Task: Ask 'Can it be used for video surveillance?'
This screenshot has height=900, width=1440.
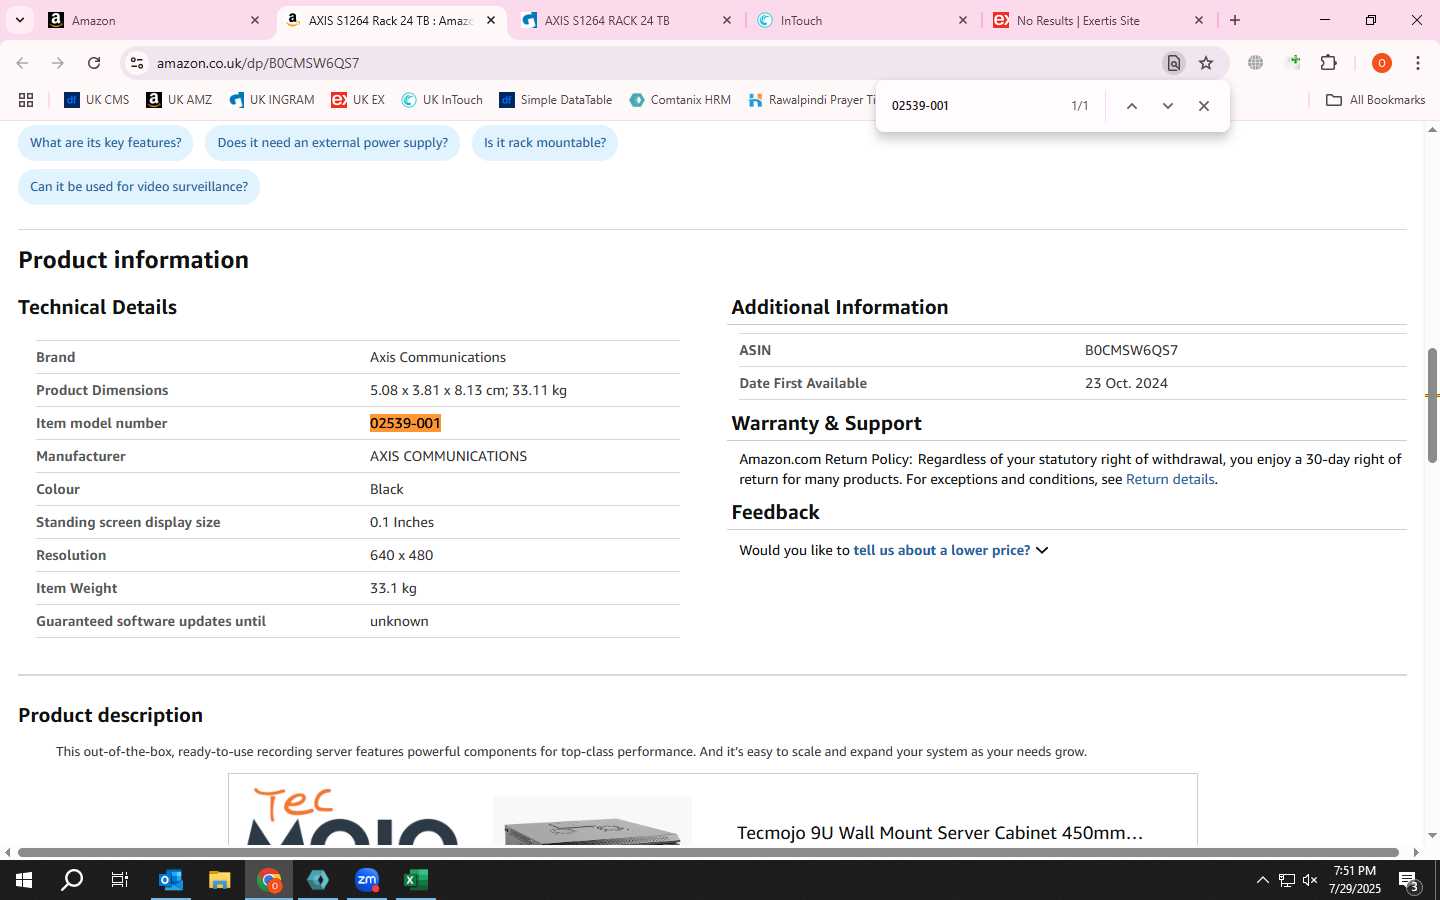Action: pyautogui.click(x=139, y=187)
